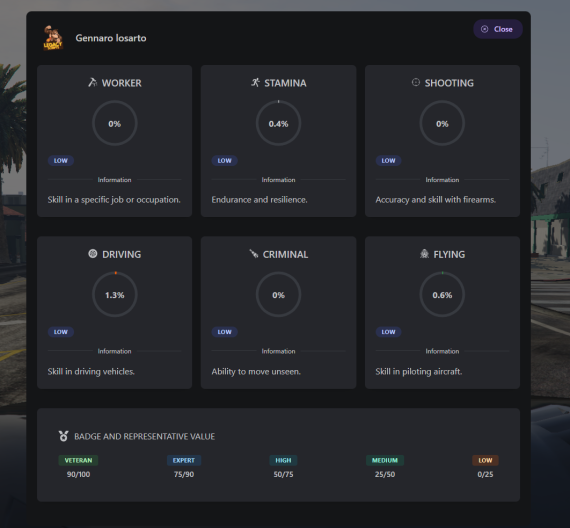Click the 25/50 value under Medium

385,474
